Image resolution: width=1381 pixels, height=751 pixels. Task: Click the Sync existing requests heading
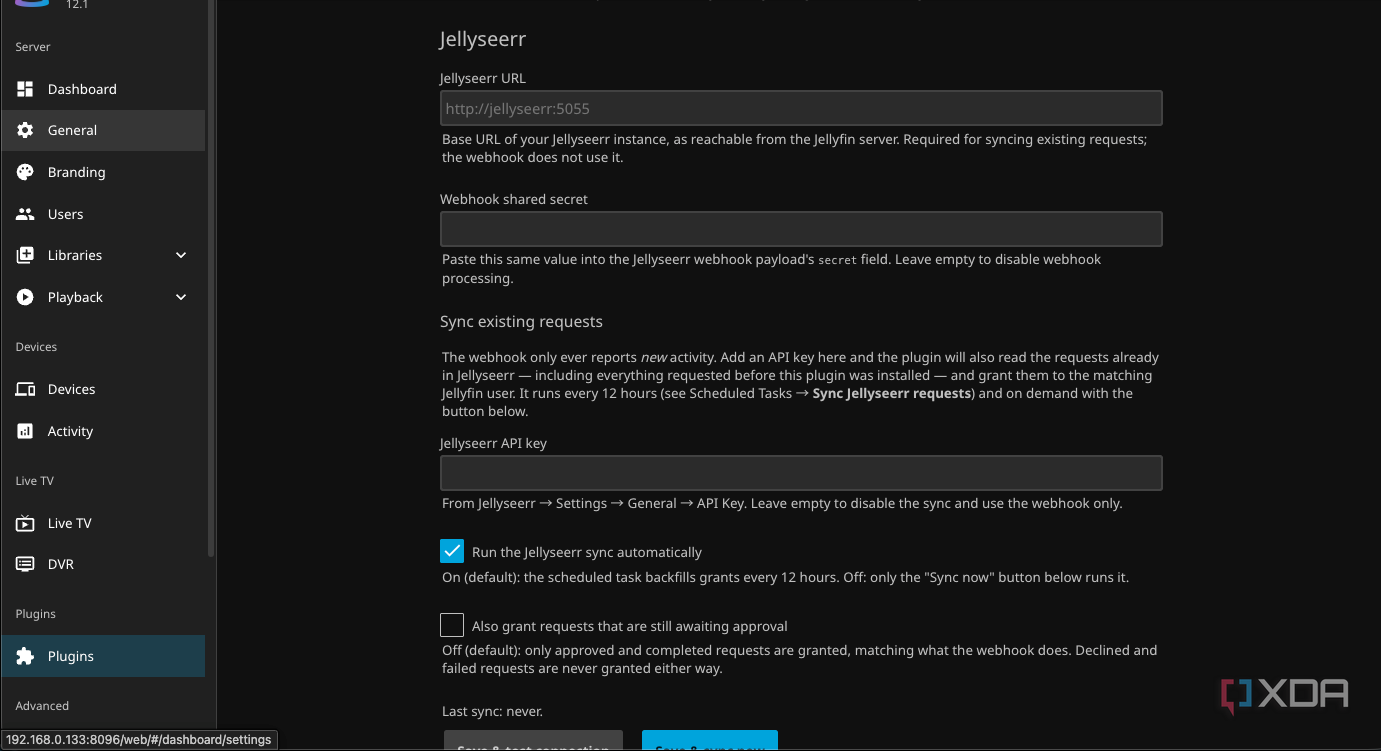521,322
